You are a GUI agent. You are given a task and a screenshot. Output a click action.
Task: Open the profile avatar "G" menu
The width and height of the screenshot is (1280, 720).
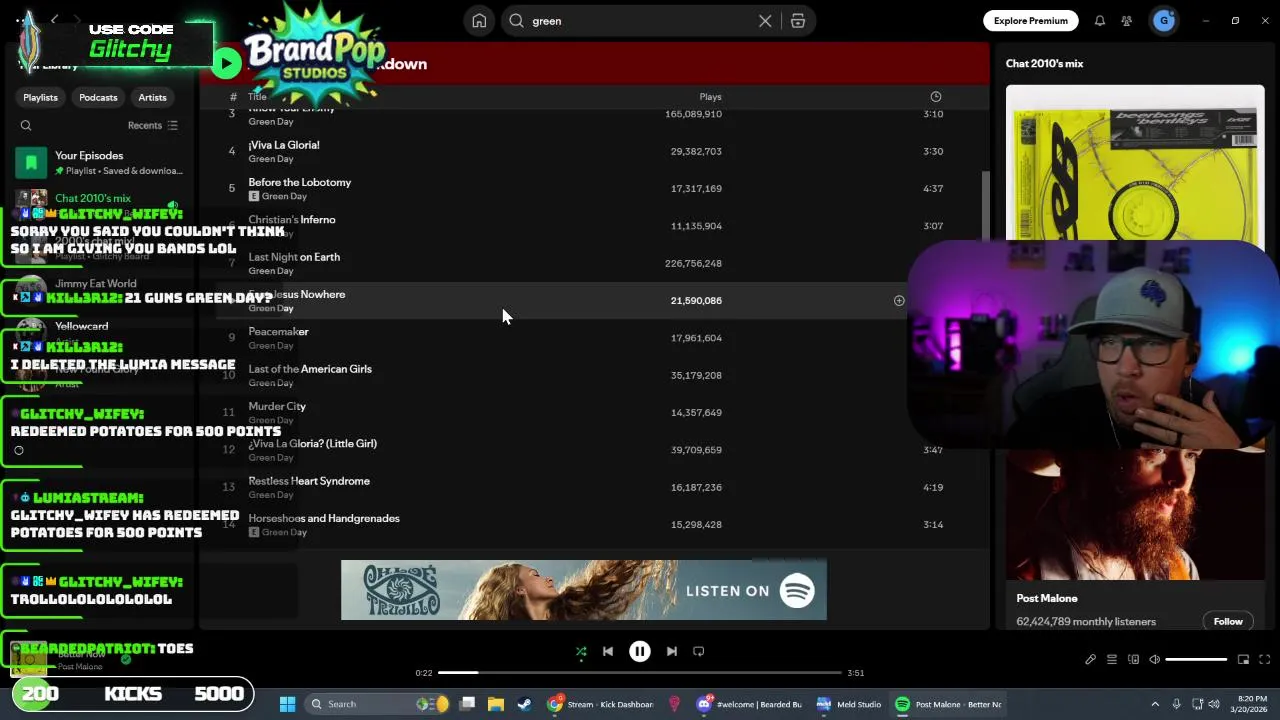click(x=1163, y=21)
